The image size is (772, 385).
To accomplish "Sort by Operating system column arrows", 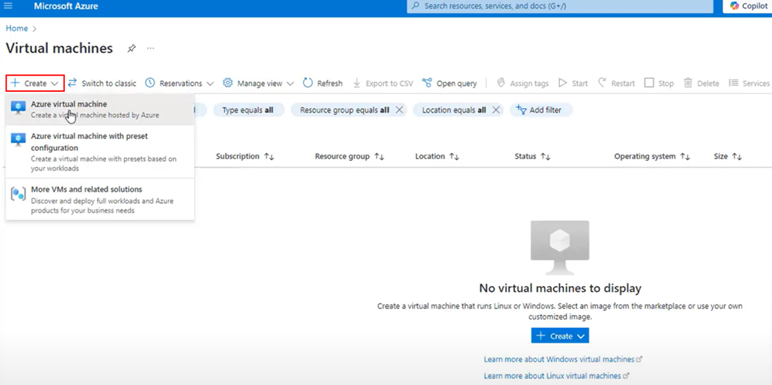I will click(x=685, y=157).
